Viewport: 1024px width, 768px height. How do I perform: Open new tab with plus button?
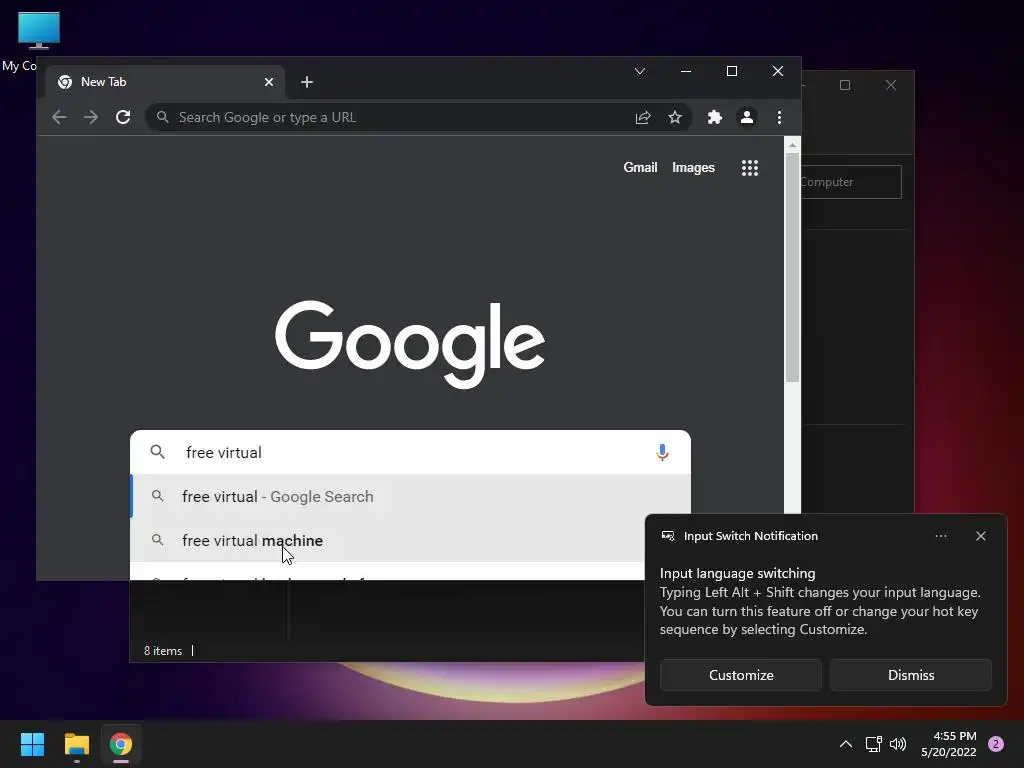(307, 82)
